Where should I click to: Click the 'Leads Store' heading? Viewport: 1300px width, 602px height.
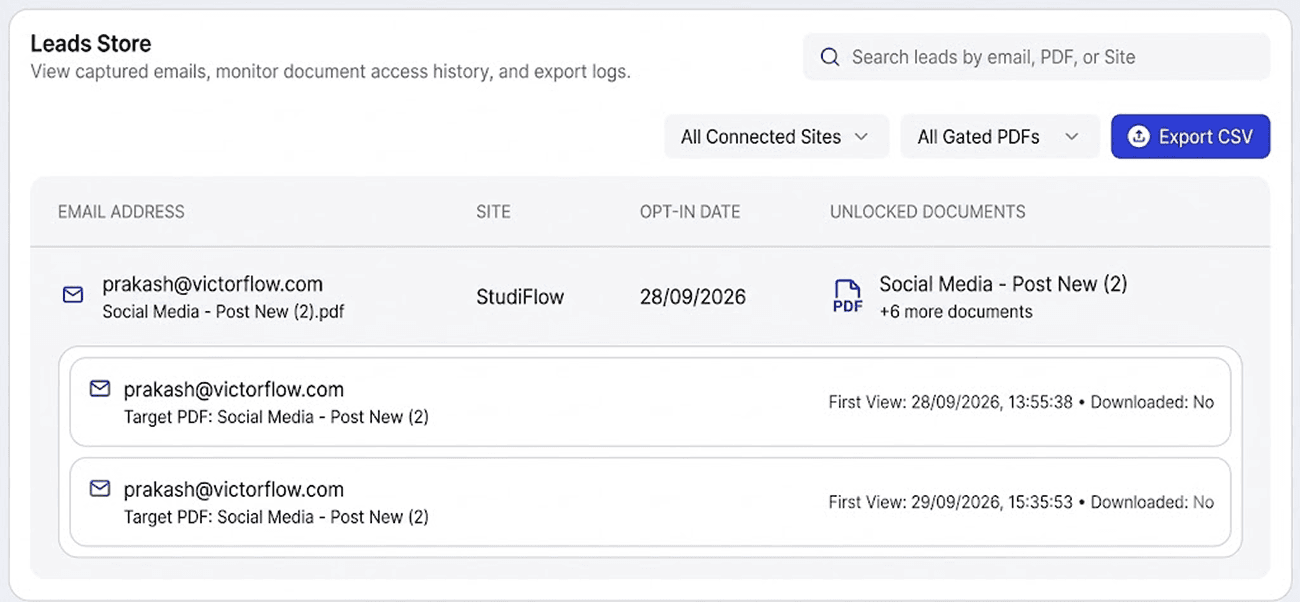pos(91,44)
